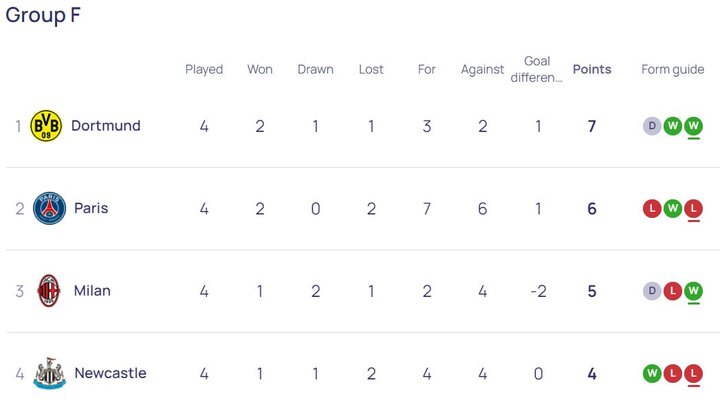The image size is (720, 409).
Task: Open the Newcastle team name link
Action: [110, 373]
